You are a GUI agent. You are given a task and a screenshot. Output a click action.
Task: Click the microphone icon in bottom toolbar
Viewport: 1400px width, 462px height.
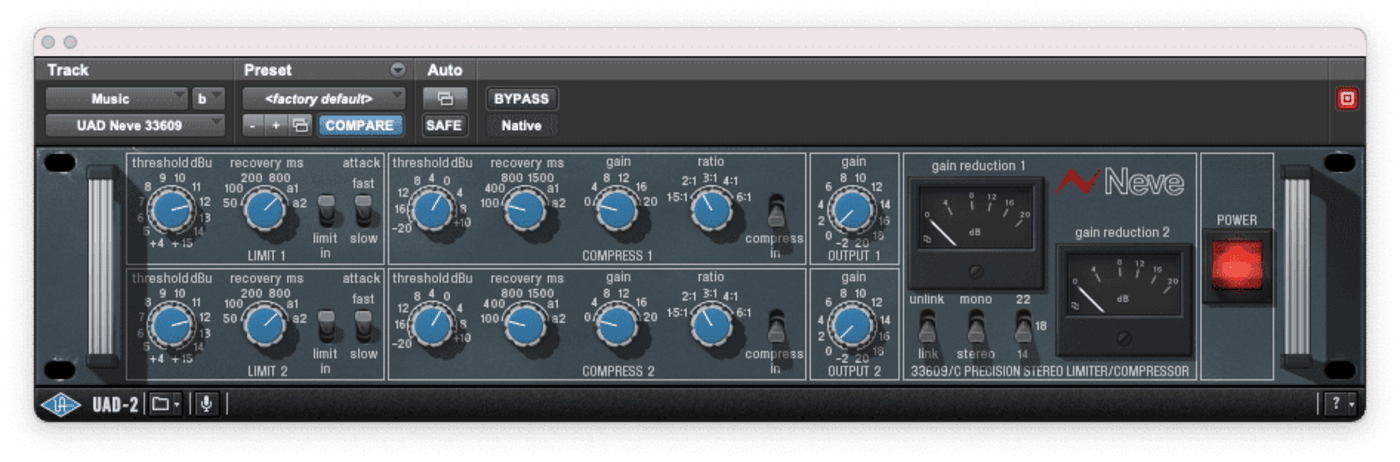click(x=205, y=404)
